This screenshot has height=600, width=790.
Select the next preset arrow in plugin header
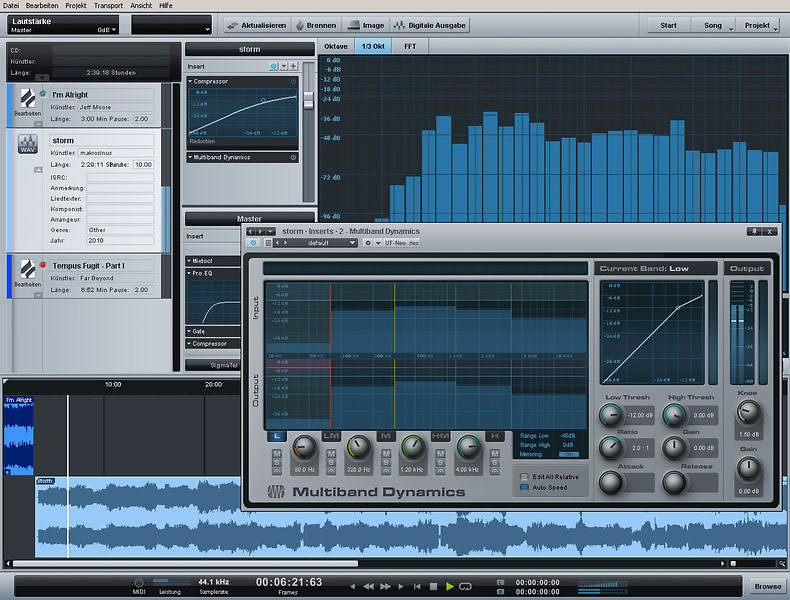(285, 243)
